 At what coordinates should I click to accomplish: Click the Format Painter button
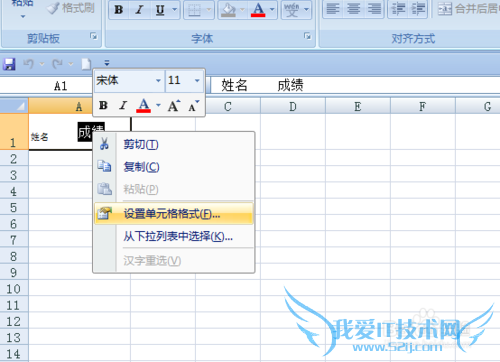[71, 8]
